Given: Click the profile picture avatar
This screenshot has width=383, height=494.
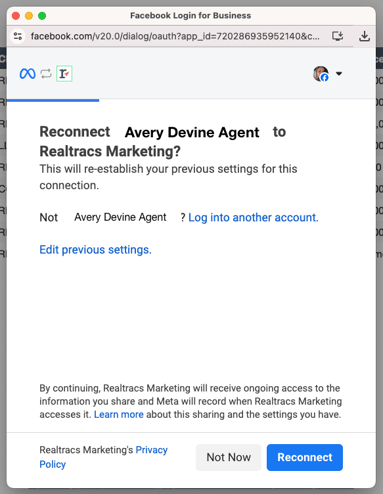Looking at the screenshot, I should coord(321,74).
